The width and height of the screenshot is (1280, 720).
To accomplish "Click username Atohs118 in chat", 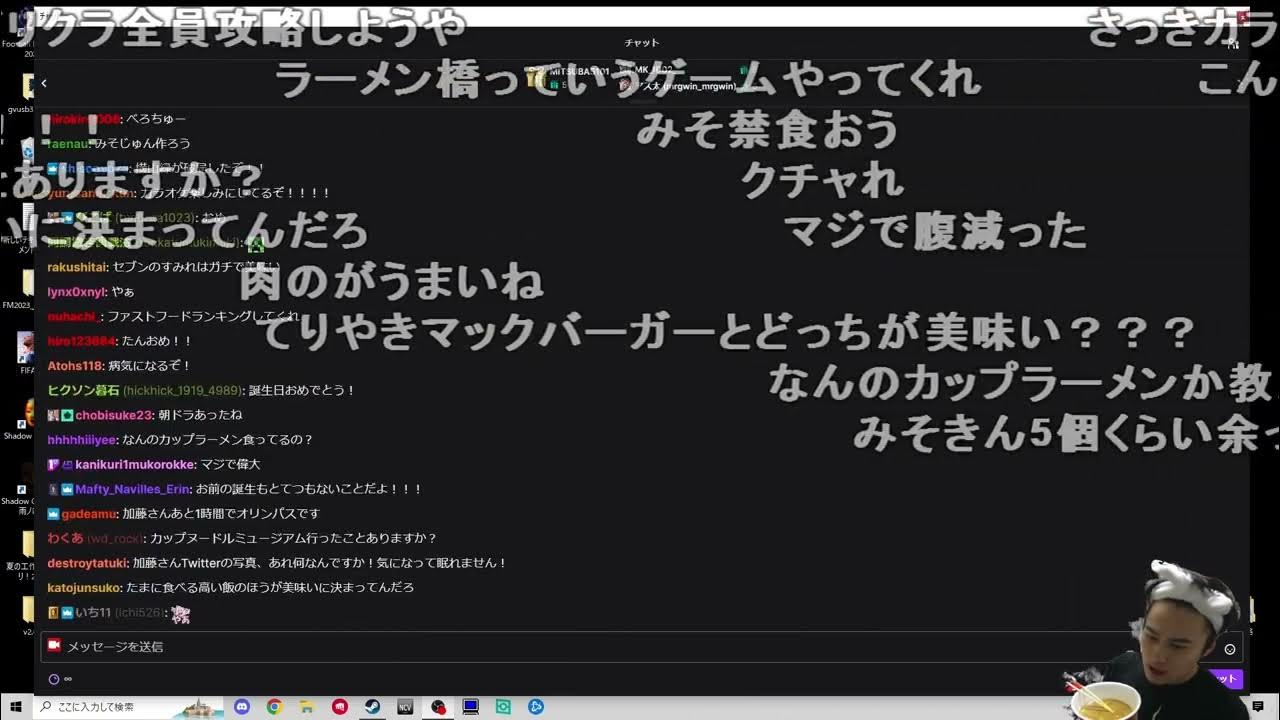I will [75, 366].
